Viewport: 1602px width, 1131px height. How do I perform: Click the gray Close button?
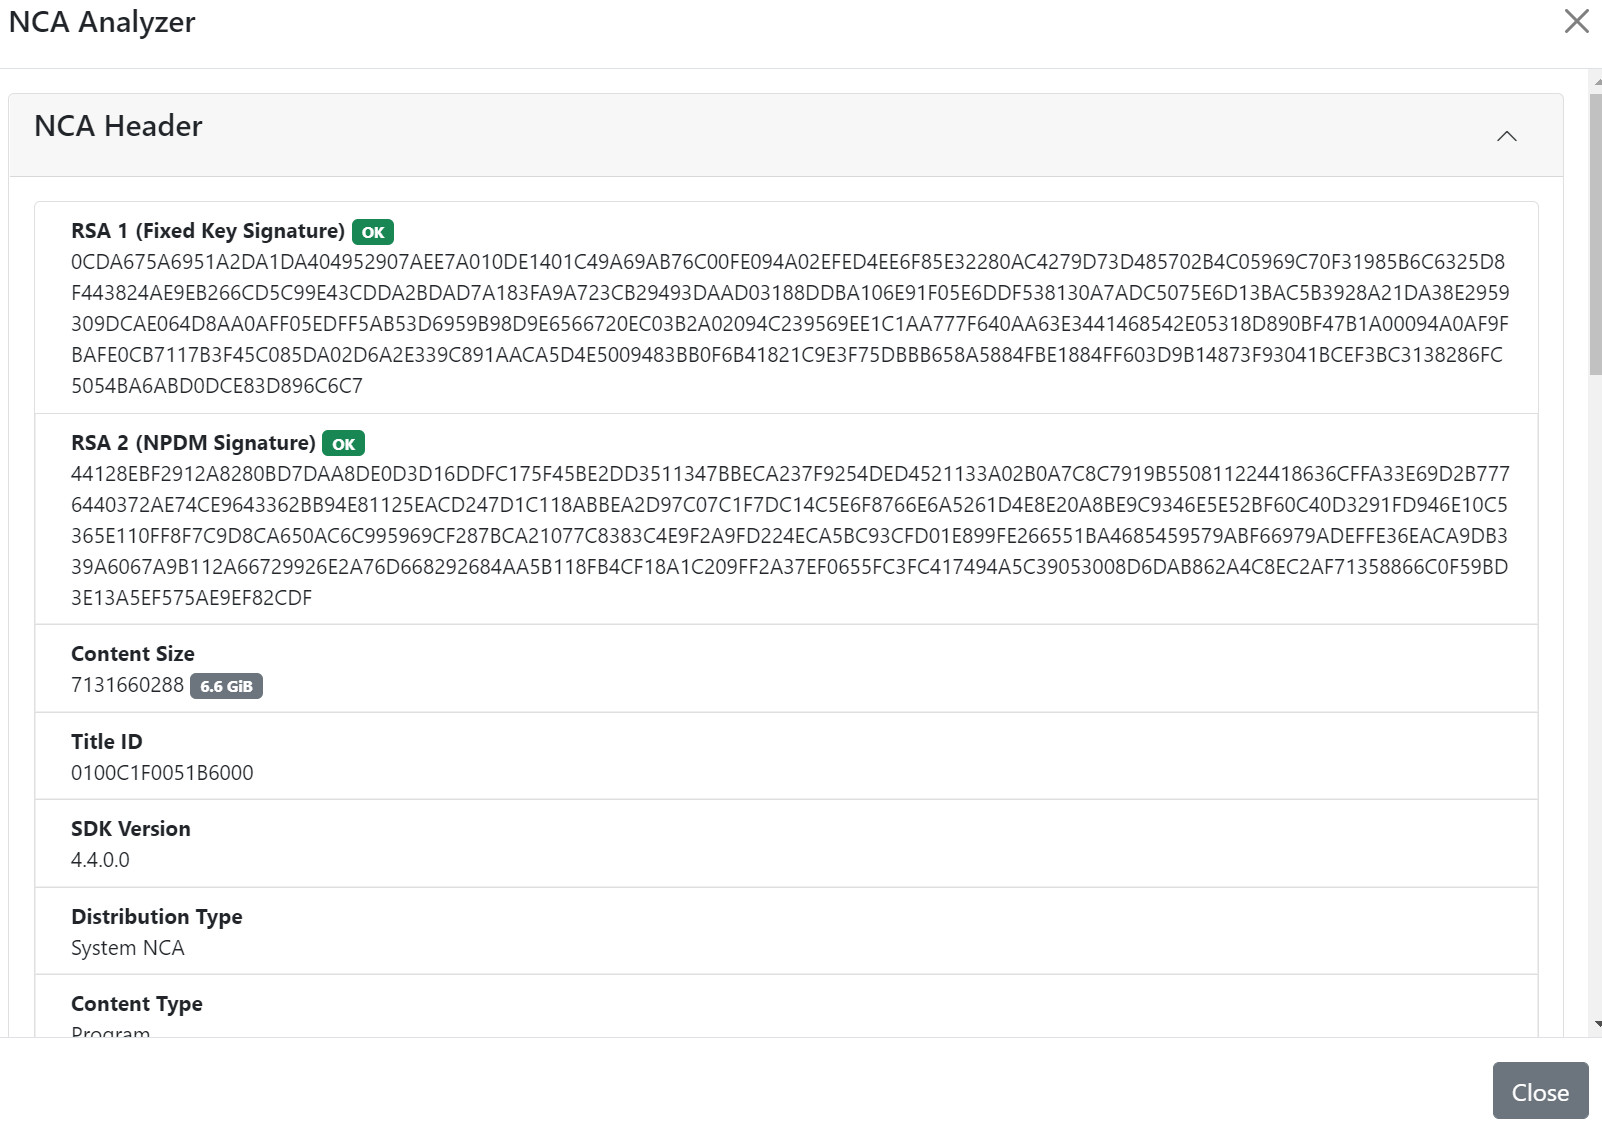[x=1540, y=1091]
